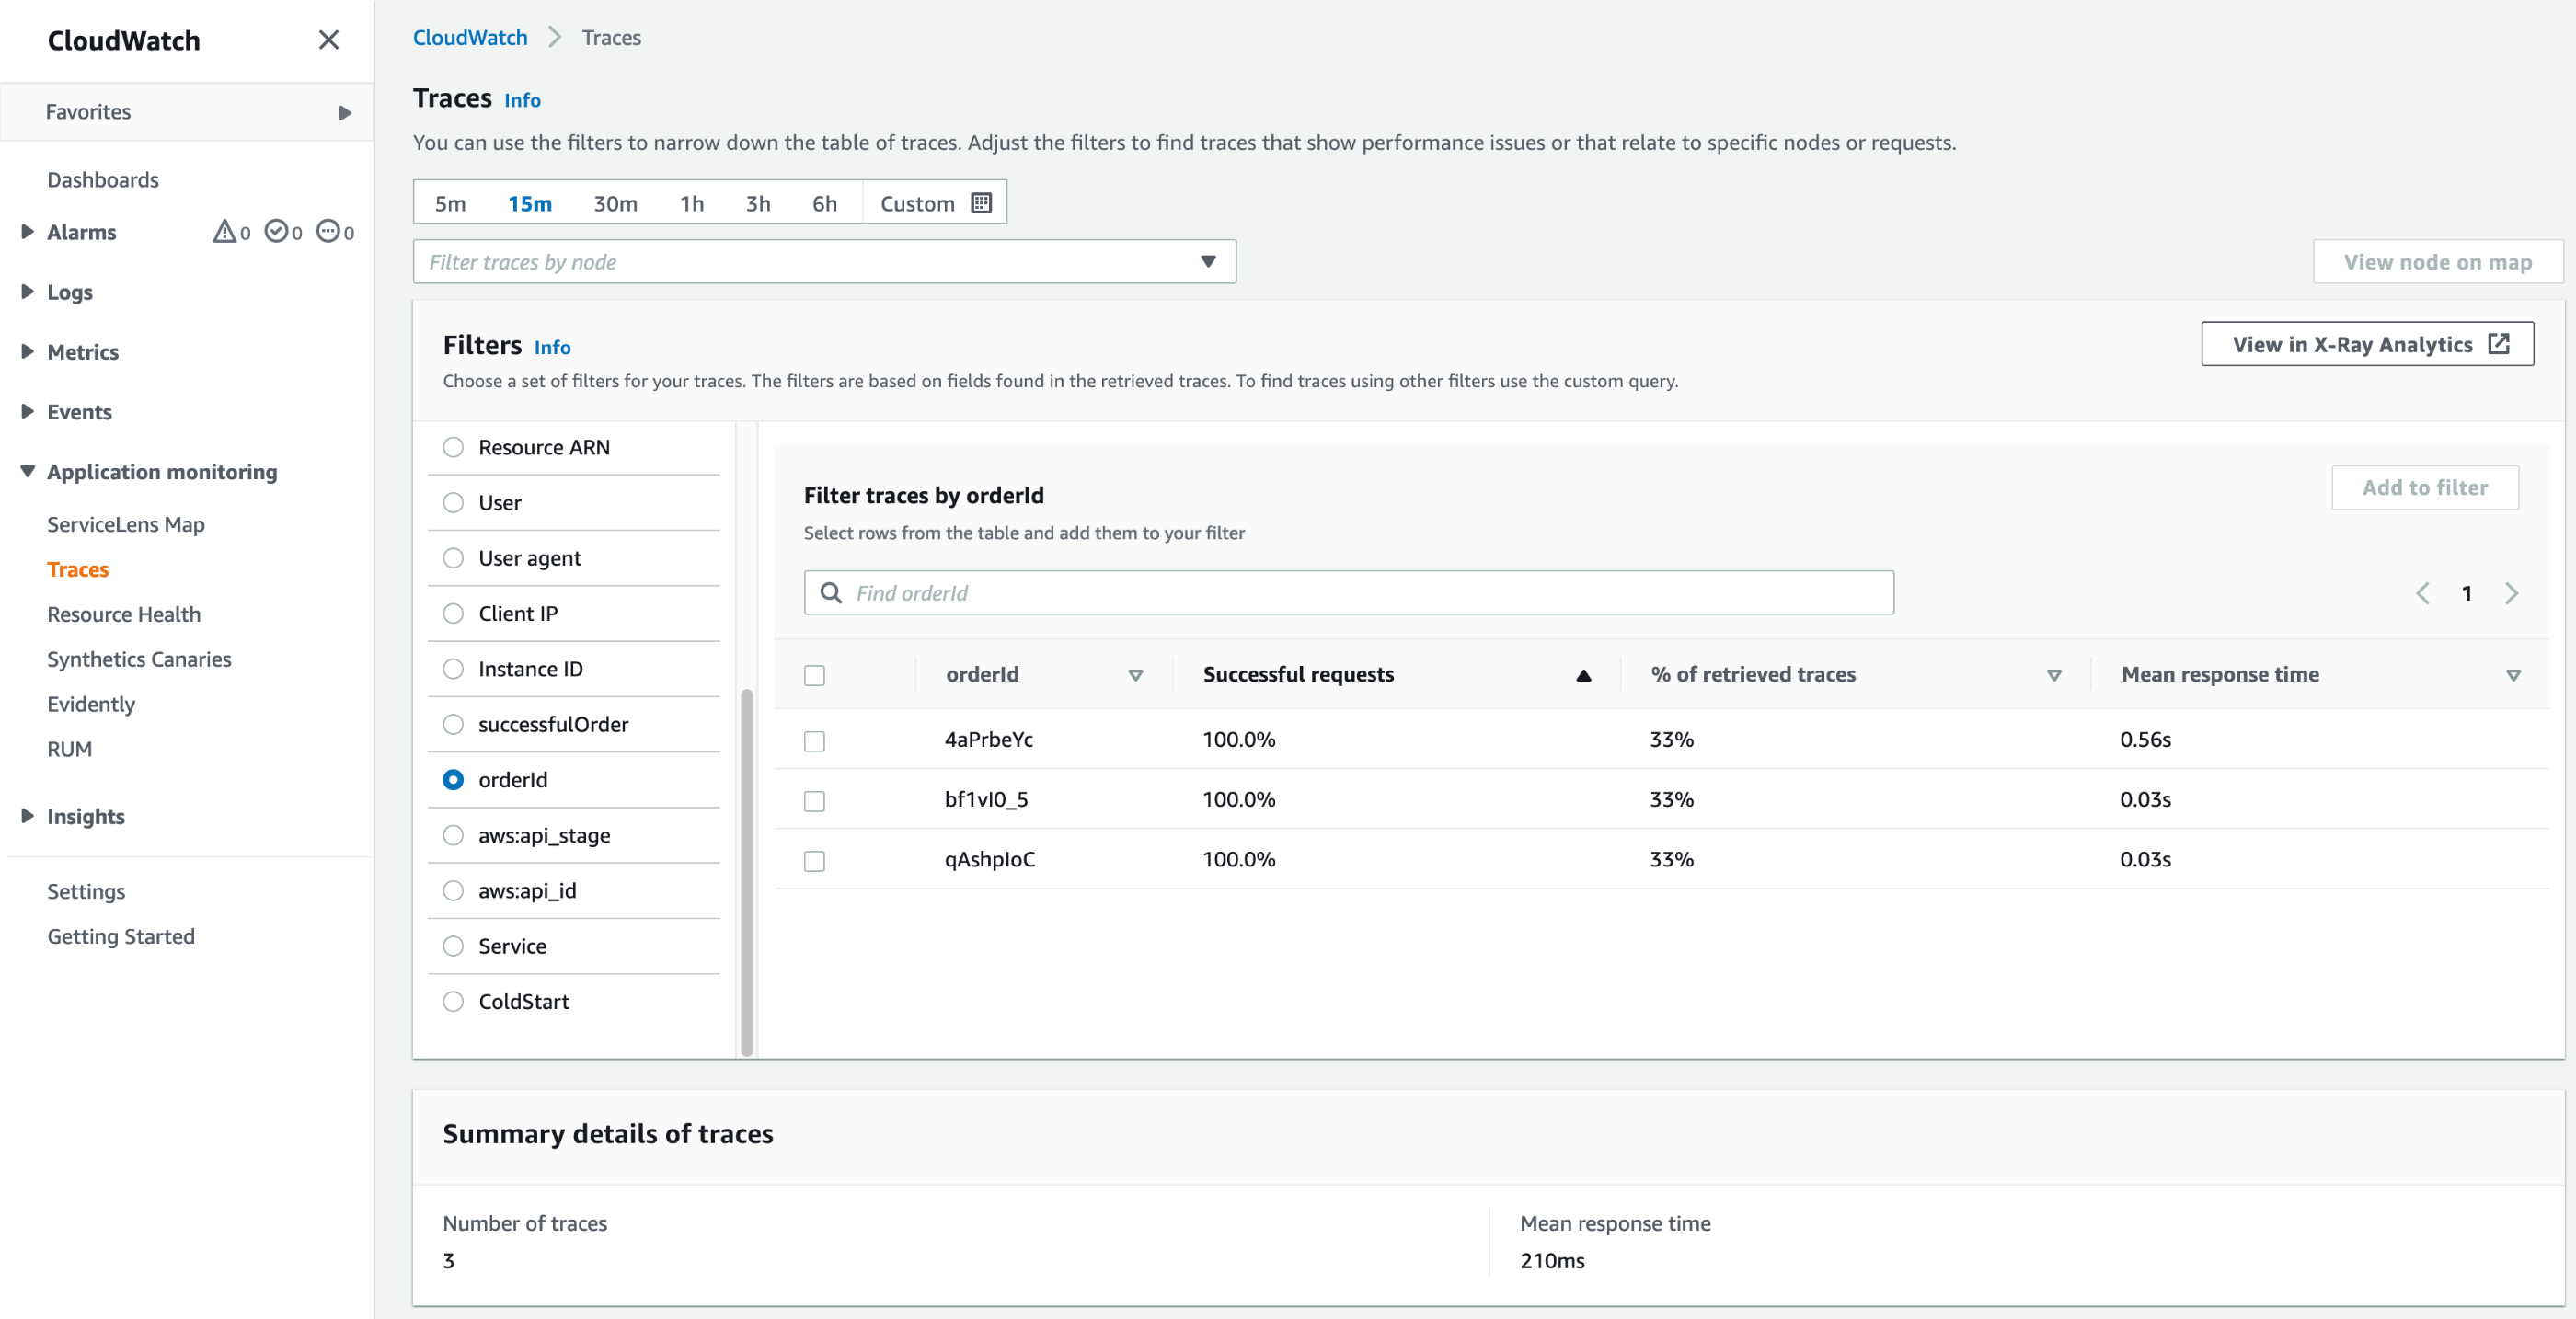Viewport: 2576px width, 1319px height.
Task: Click the Add to filter button
Action: 2426,487
